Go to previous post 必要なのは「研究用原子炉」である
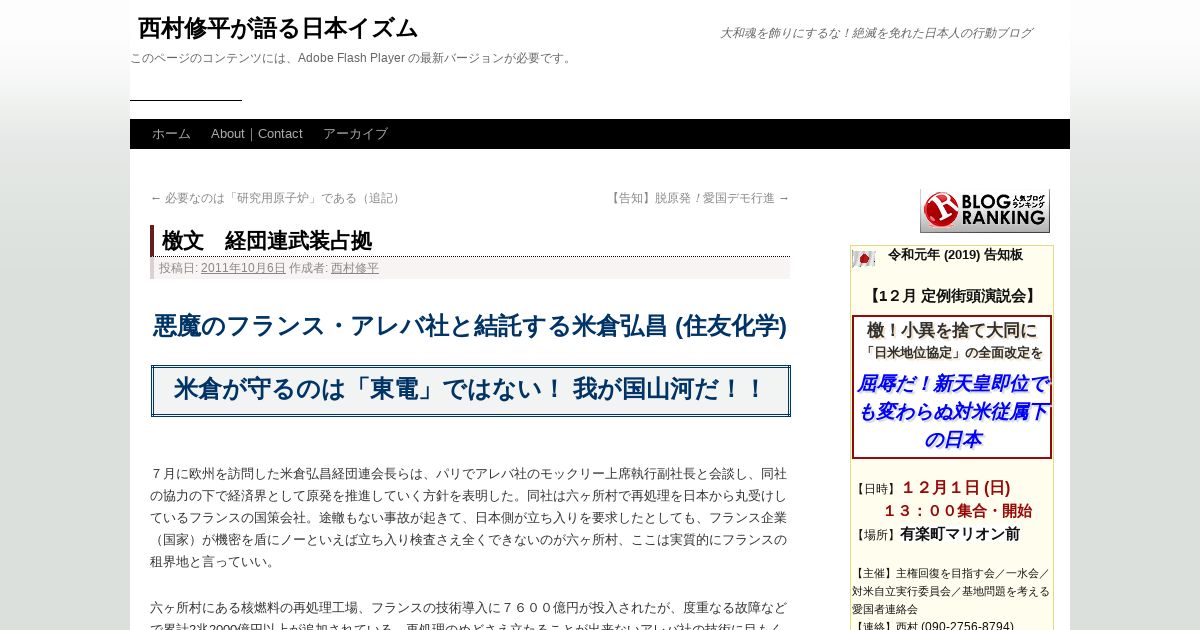Screen dimensions: 1200x630 point(276,198)
